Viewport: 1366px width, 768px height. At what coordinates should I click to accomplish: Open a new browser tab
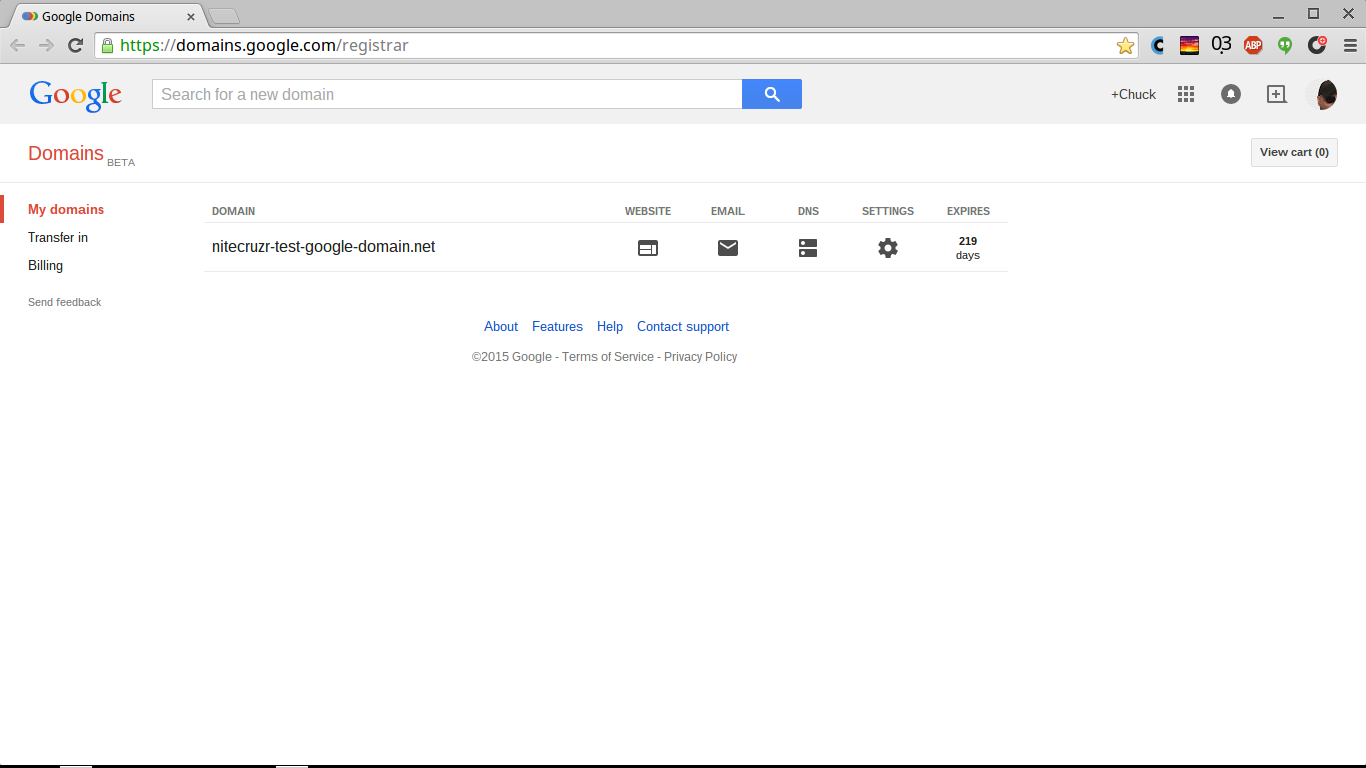coord(224,16)
